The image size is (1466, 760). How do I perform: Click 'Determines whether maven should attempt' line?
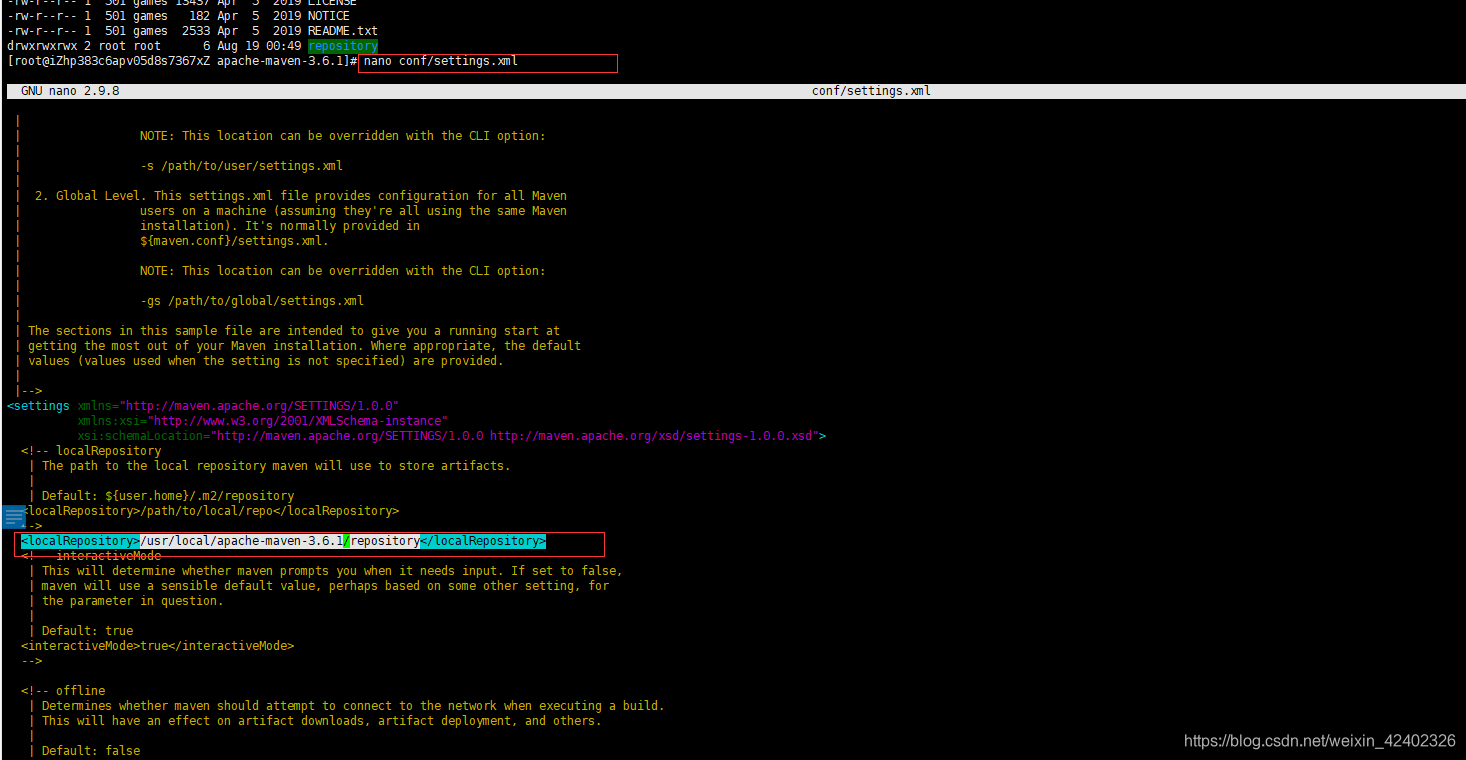353,706
